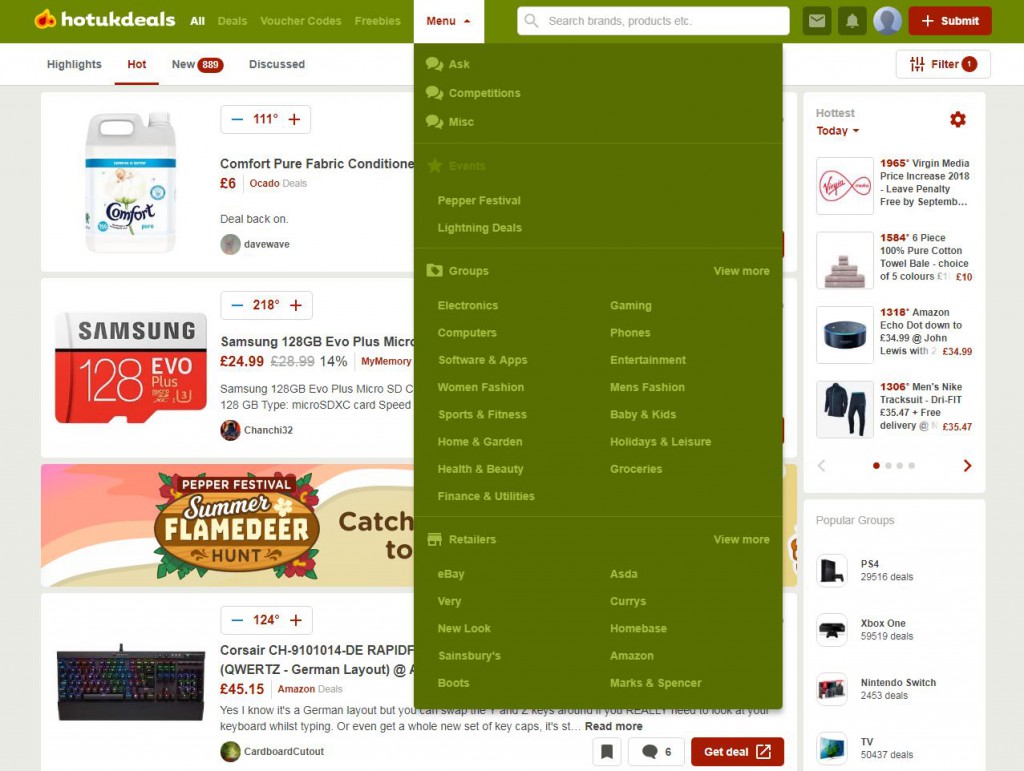Click the Ask speech bubble icon
Viewport: 1024px width, 771px height.
pyautogui.click(x=434, y=64)
